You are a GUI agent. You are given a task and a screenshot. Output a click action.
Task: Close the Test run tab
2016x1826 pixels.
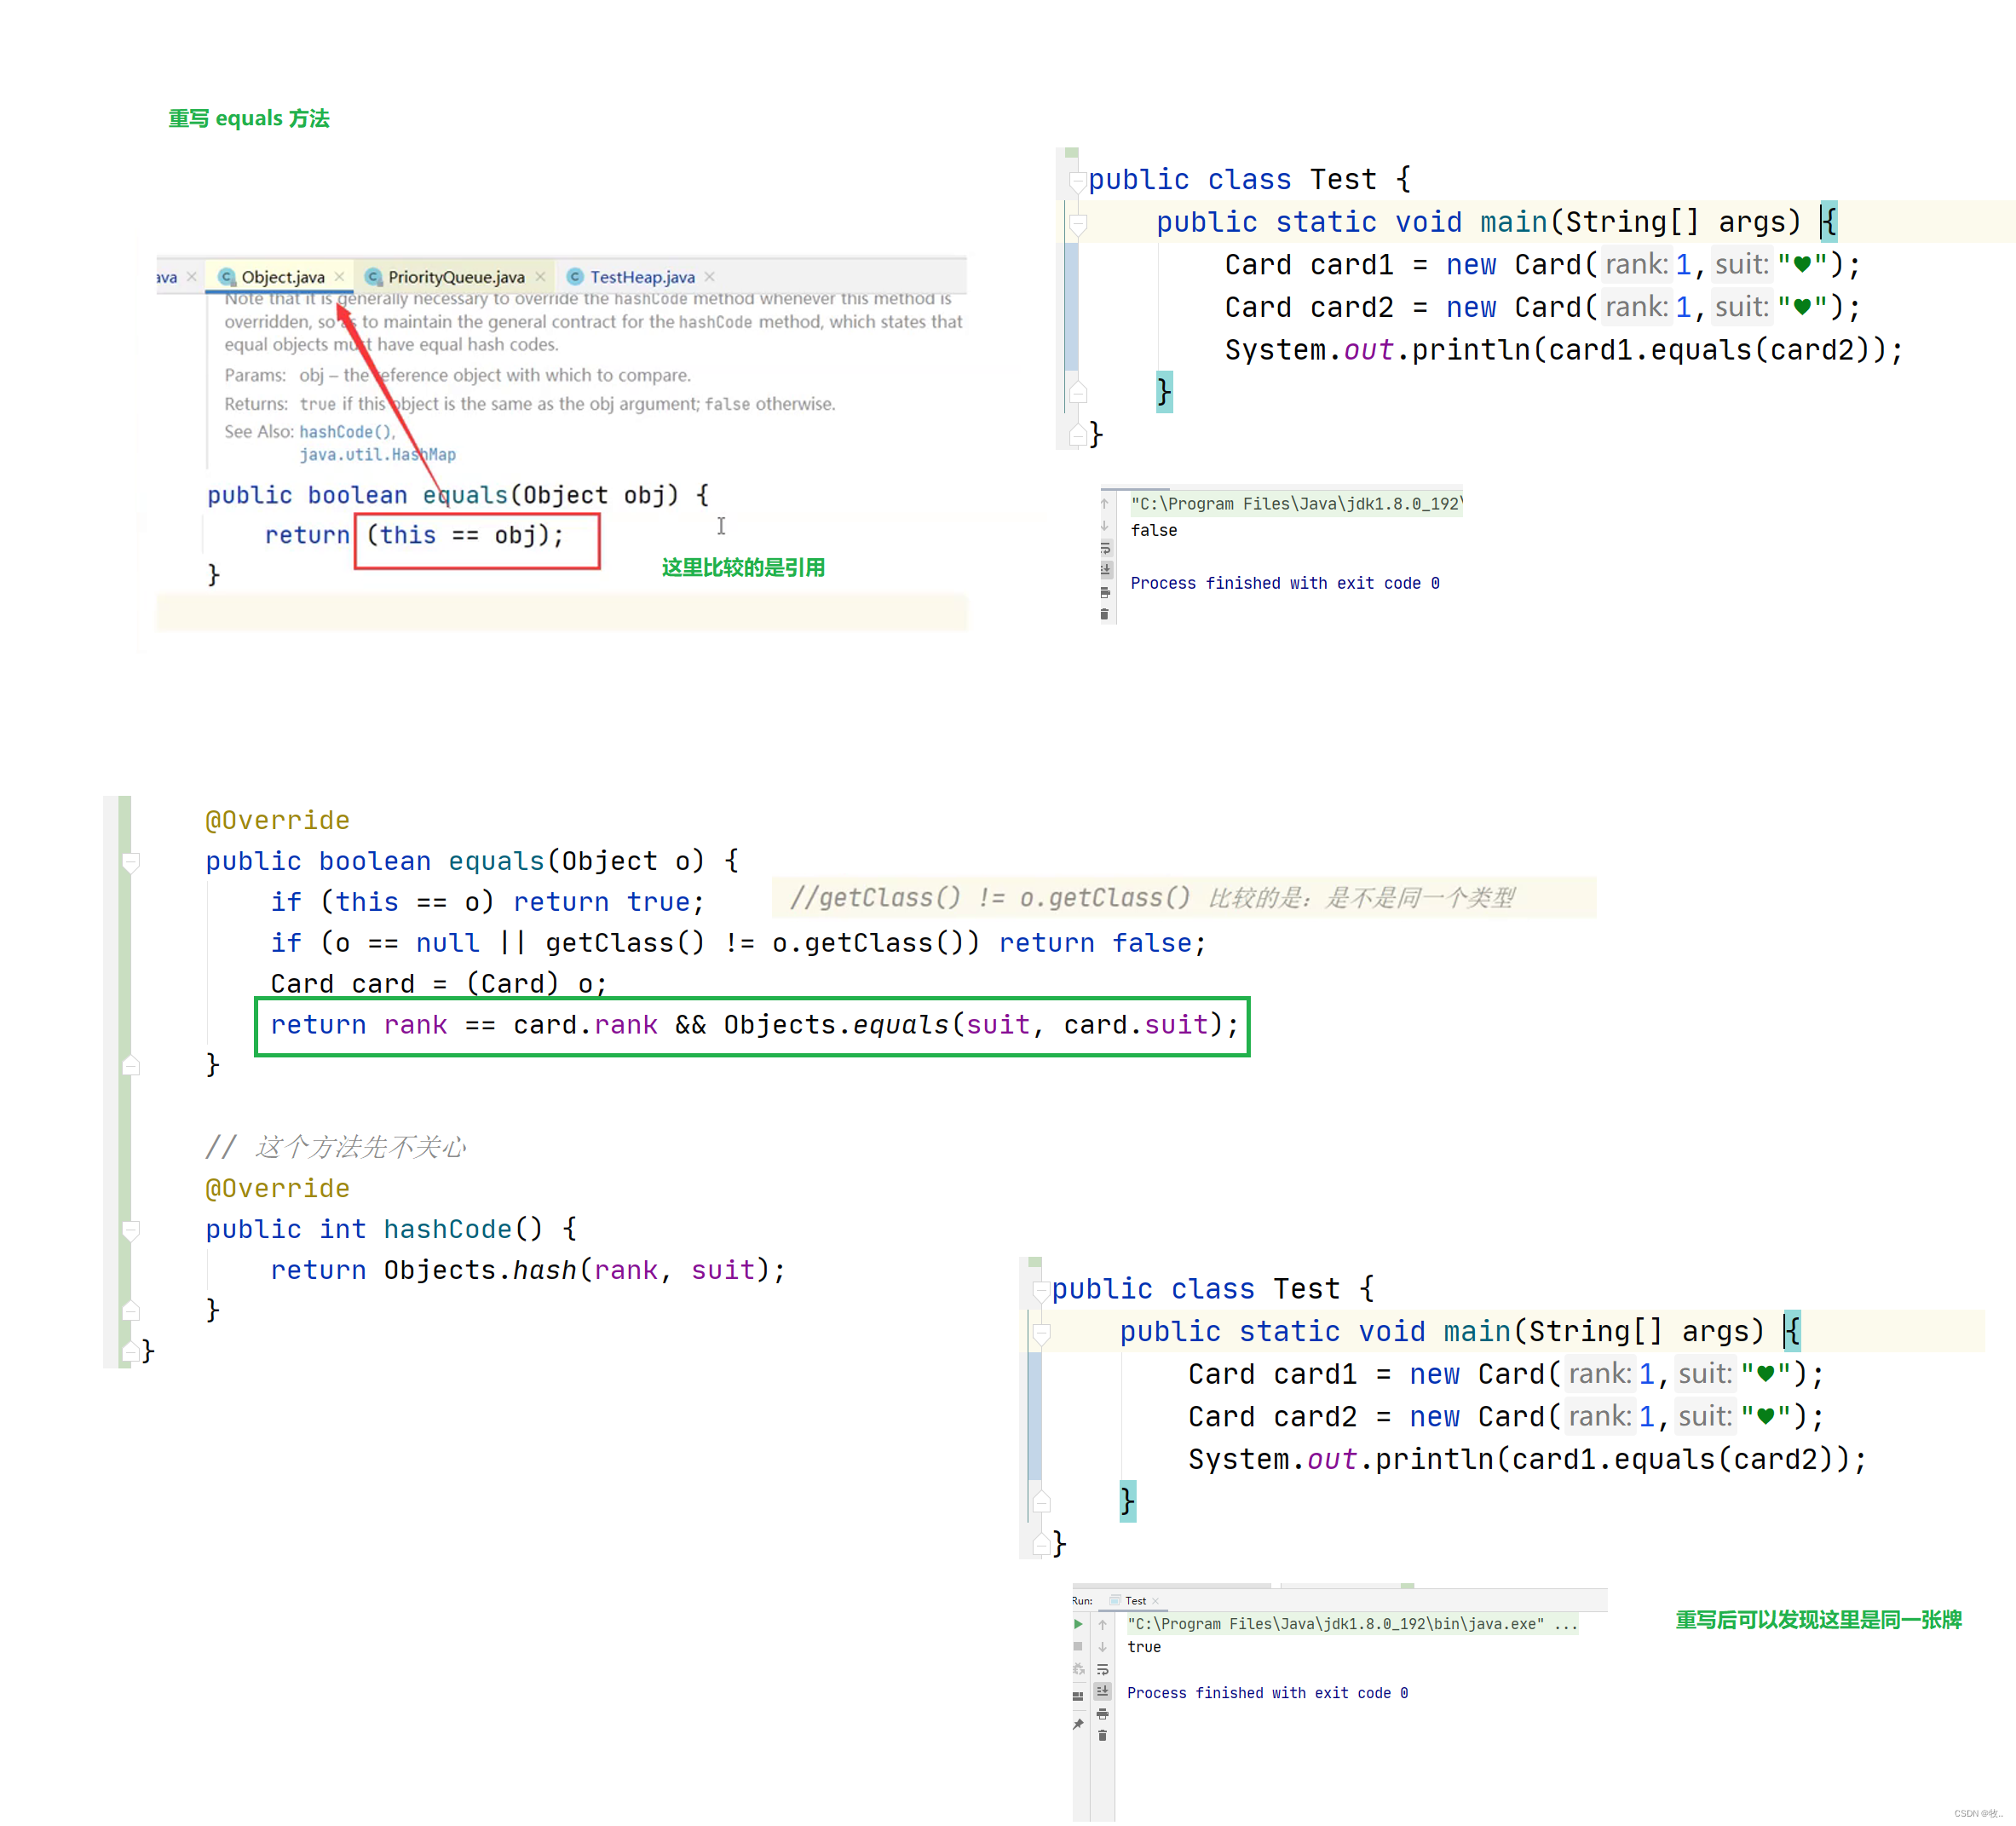[1156, 1601]
